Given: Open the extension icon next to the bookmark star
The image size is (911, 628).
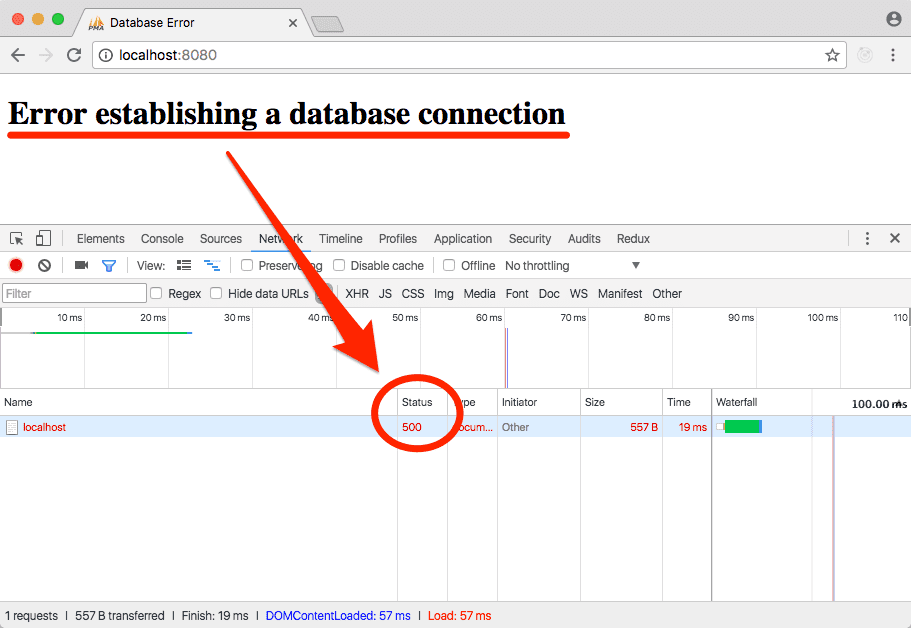Looking at the screenshot, I should click(x=865, y=55).
